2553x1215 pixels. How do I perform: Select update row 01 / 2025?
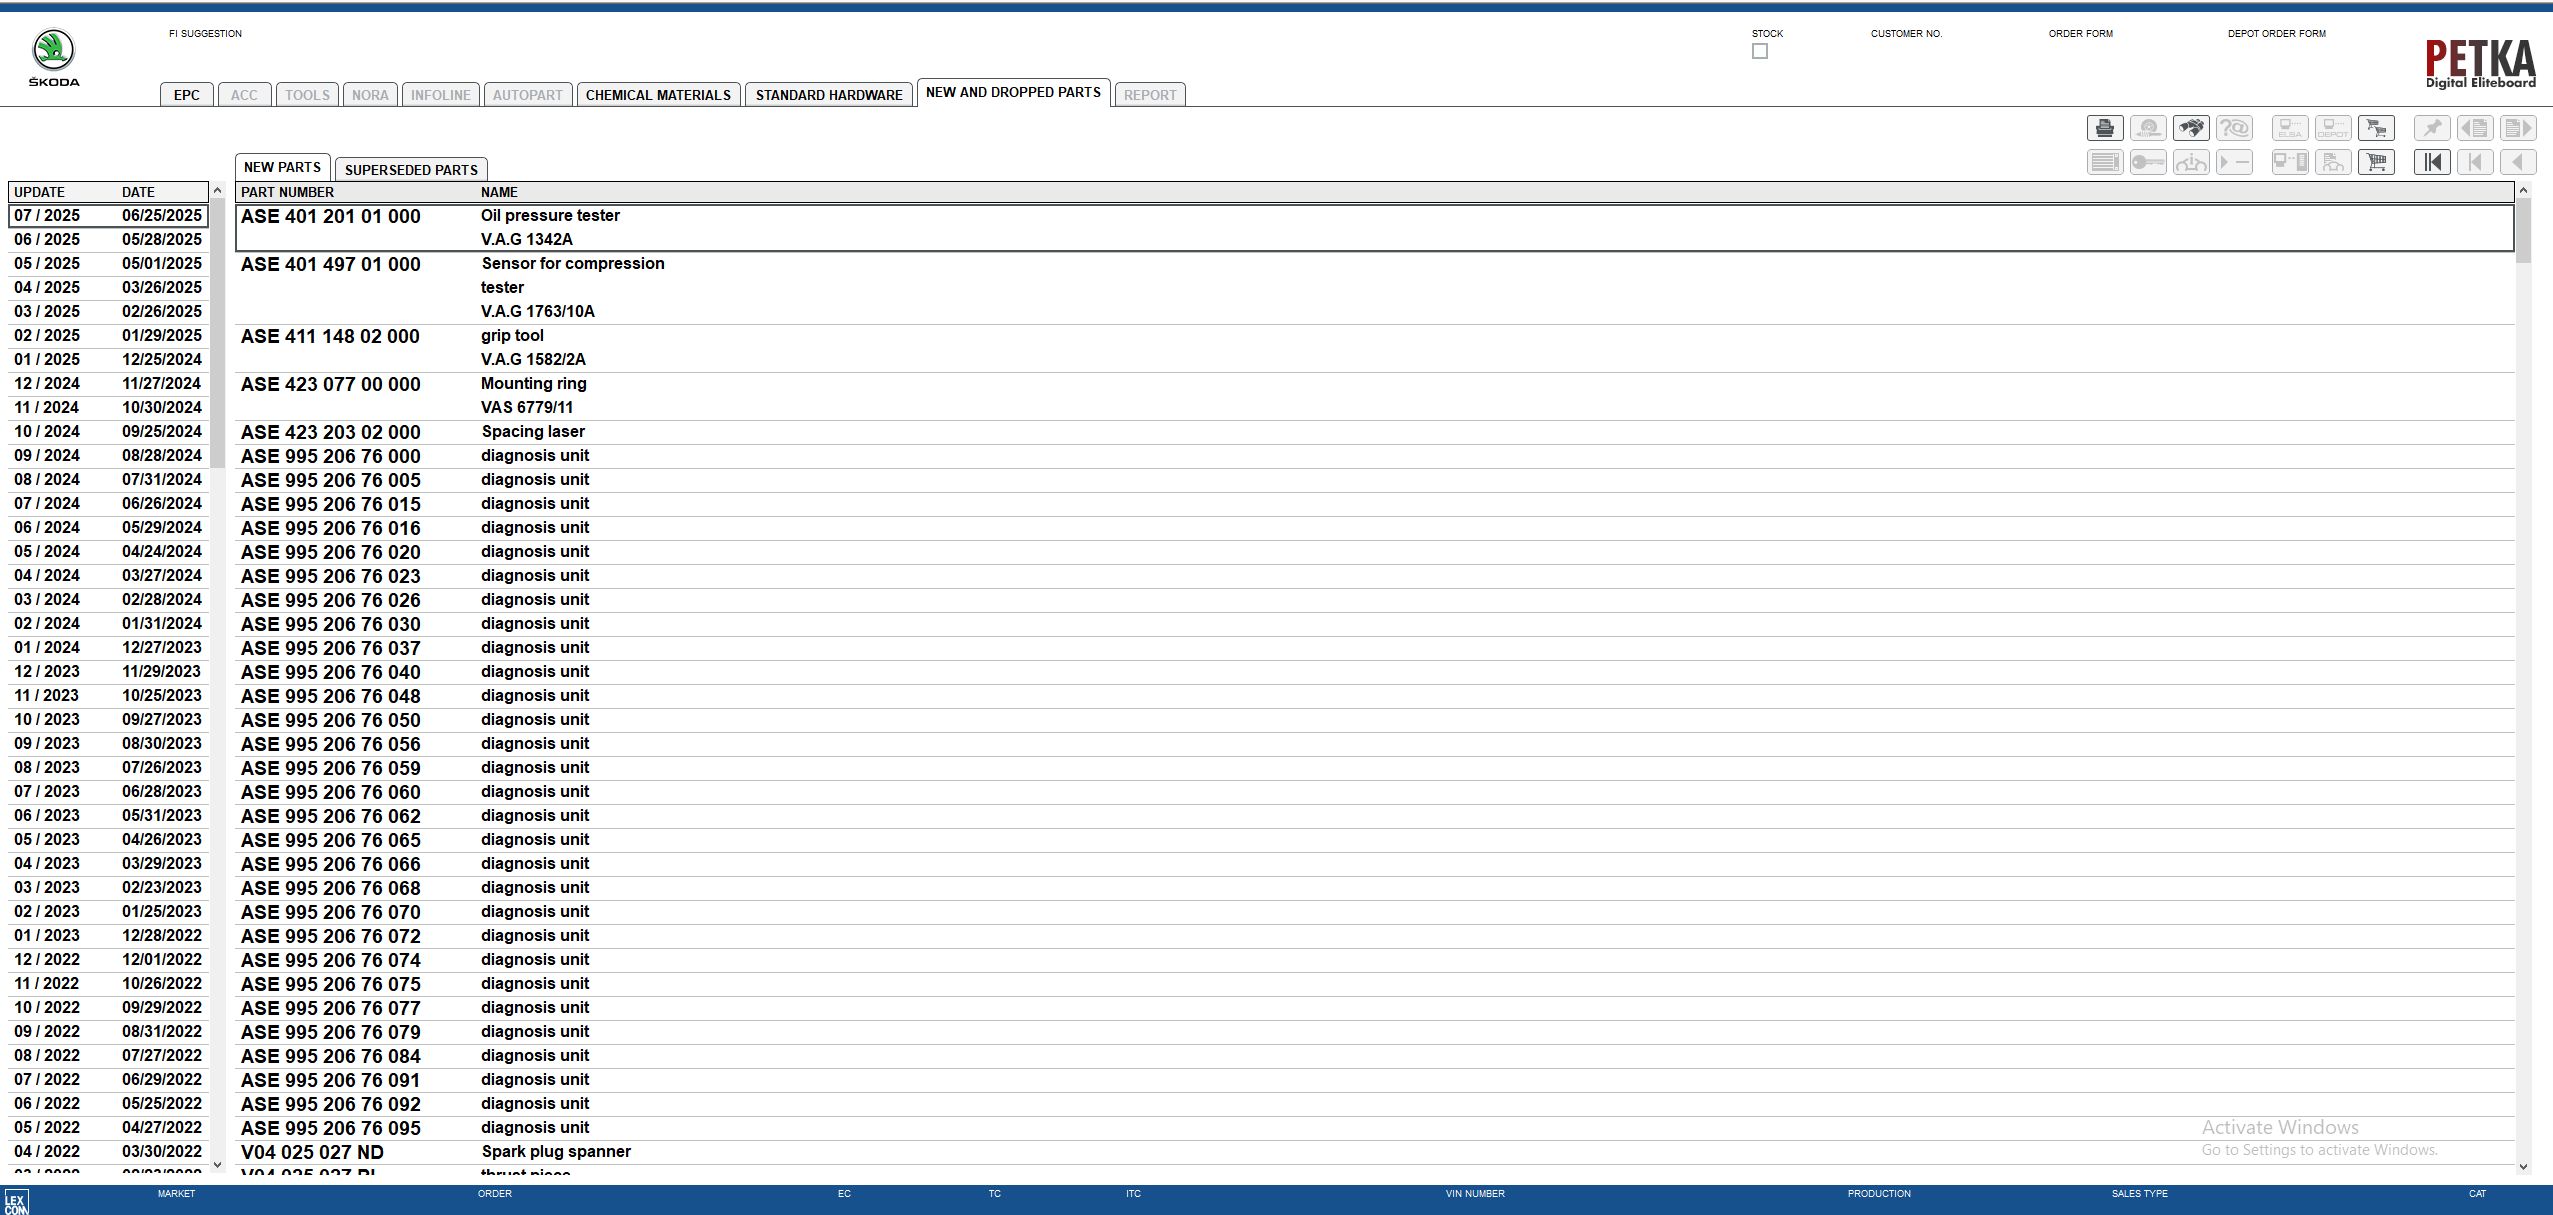pos(108,359)
